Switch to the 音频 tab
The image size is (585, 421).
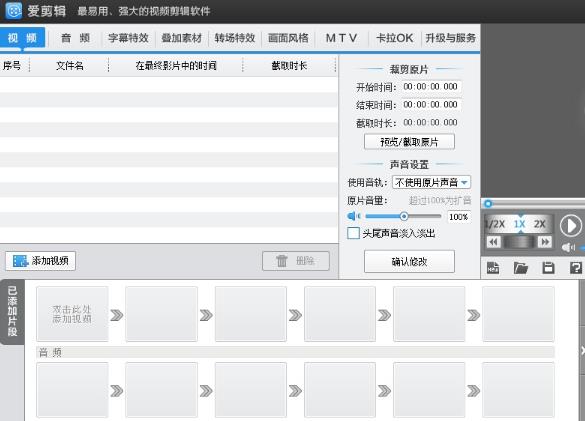(75, 38)
